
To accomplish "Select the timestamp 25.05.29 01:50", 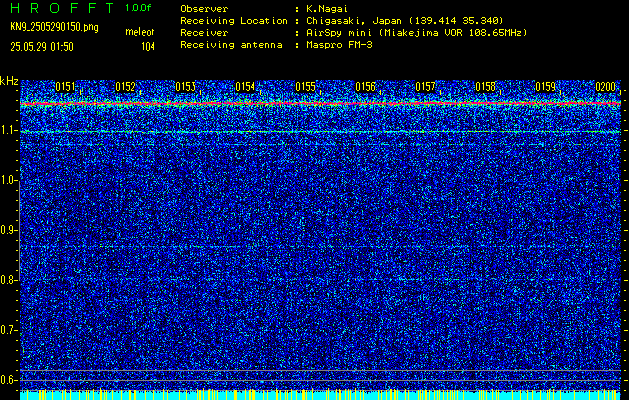I will pos(42,47).
